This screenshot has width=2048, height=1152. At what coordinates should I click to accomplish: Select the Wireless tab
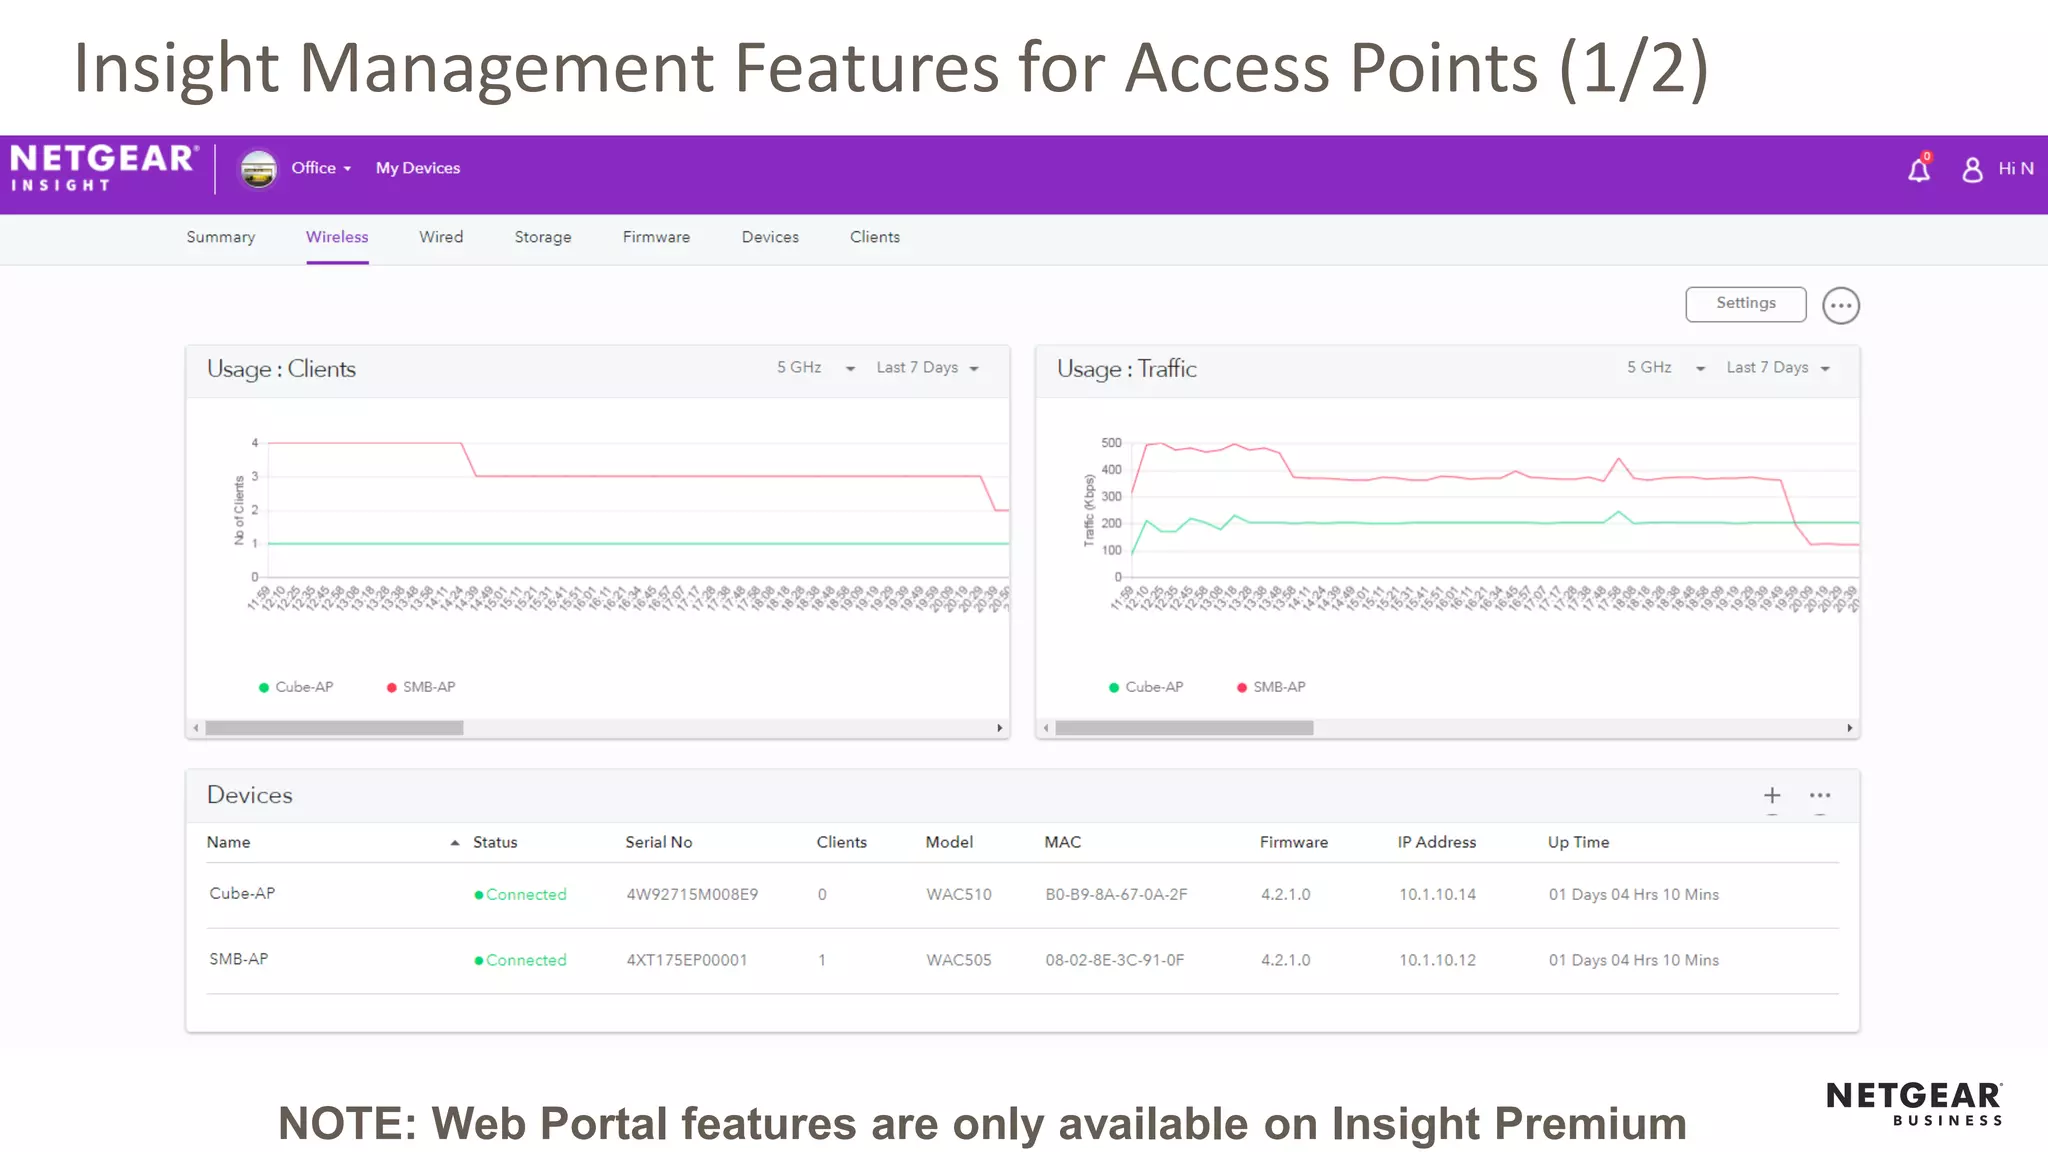[337, 237]
